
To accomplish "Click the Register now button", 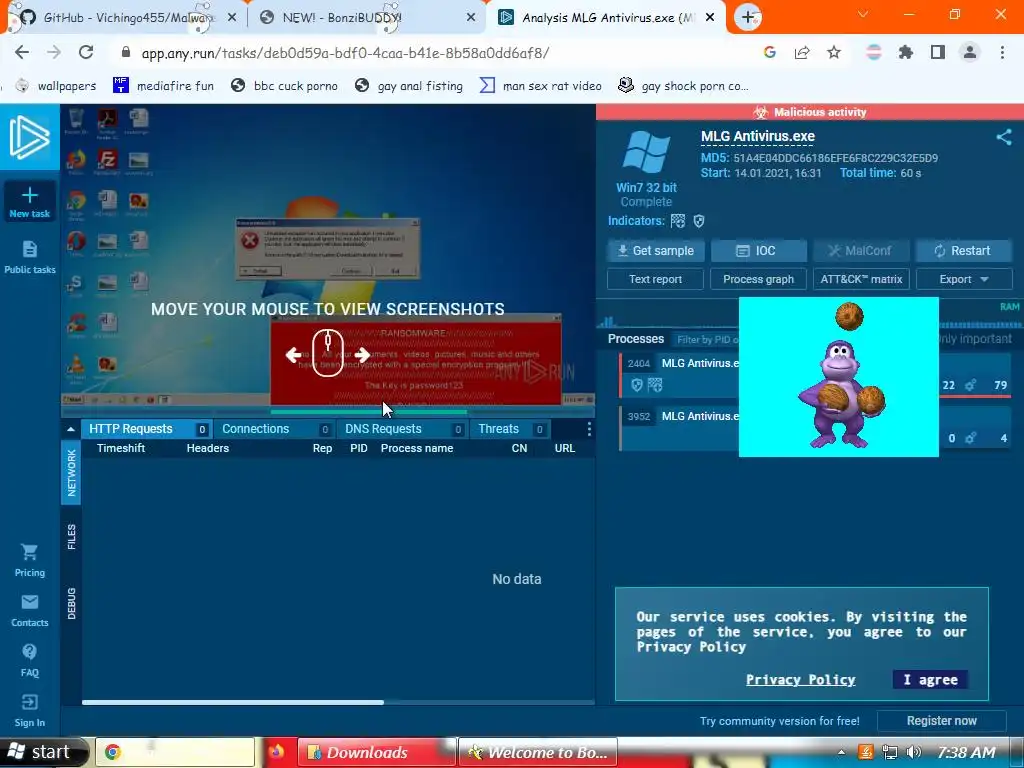I will click(x=942, y=721).
